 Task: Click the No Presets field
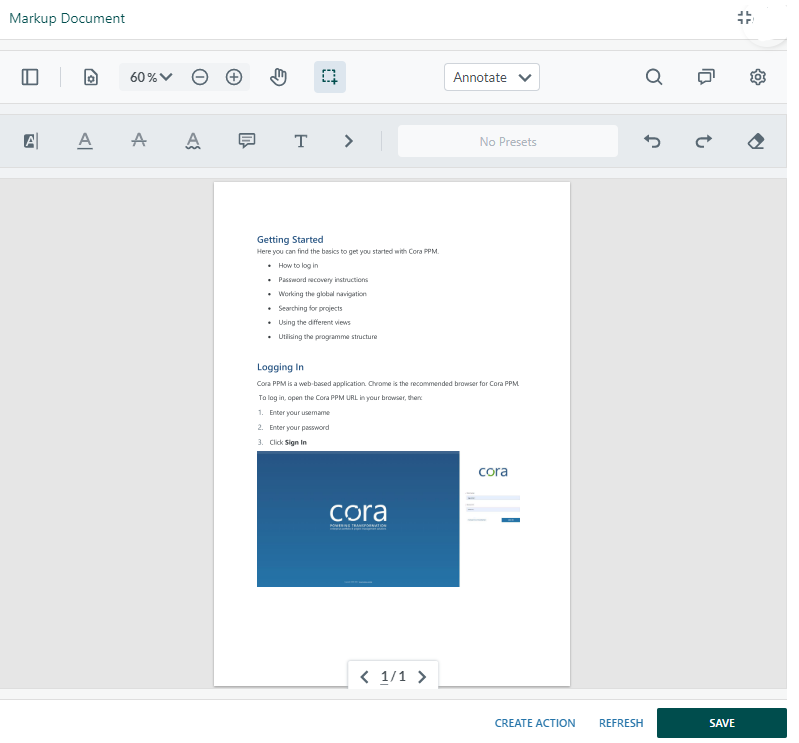508,141
